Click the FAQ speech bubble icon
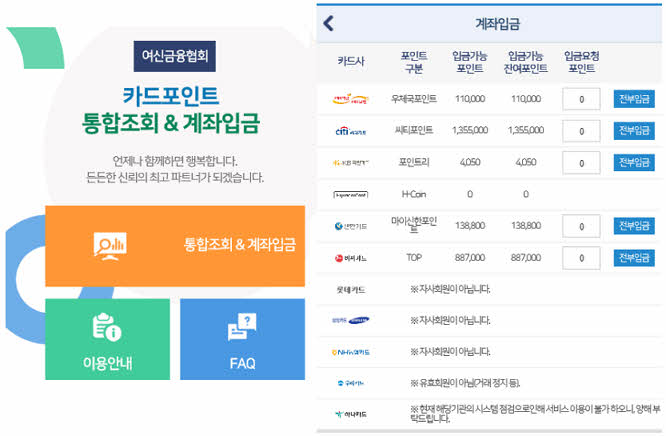This screenshot has height=436, width=666. pos(242,327)
